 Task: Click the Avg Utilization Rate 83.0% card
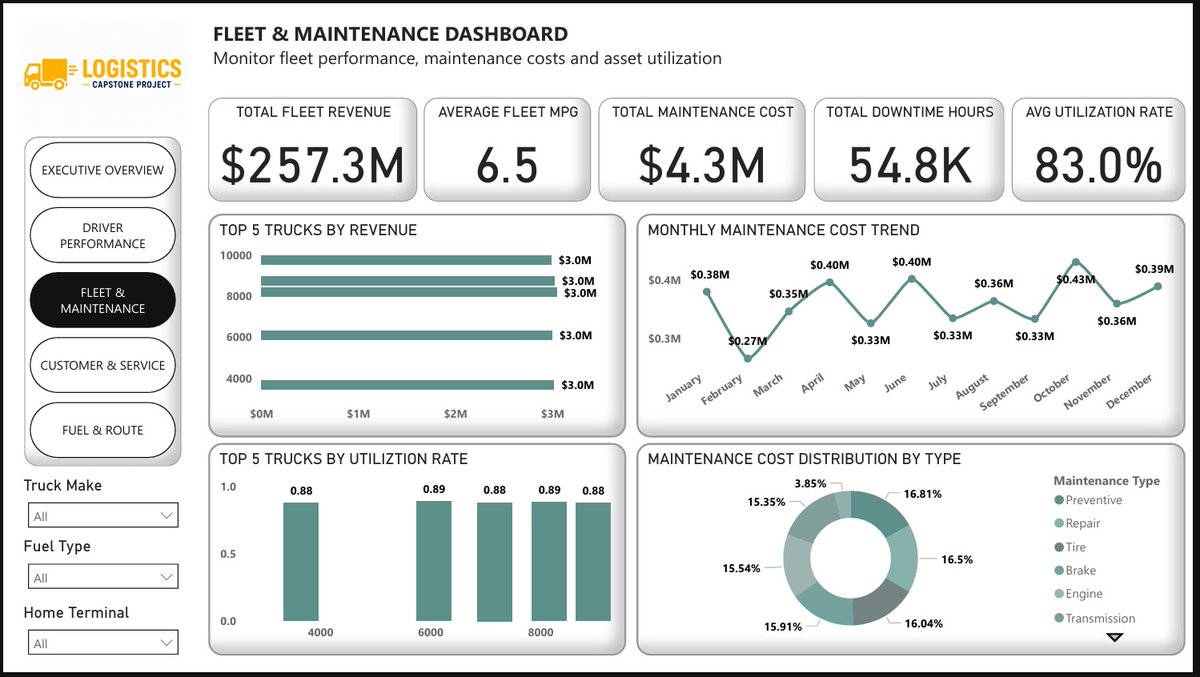[1098, 149]
